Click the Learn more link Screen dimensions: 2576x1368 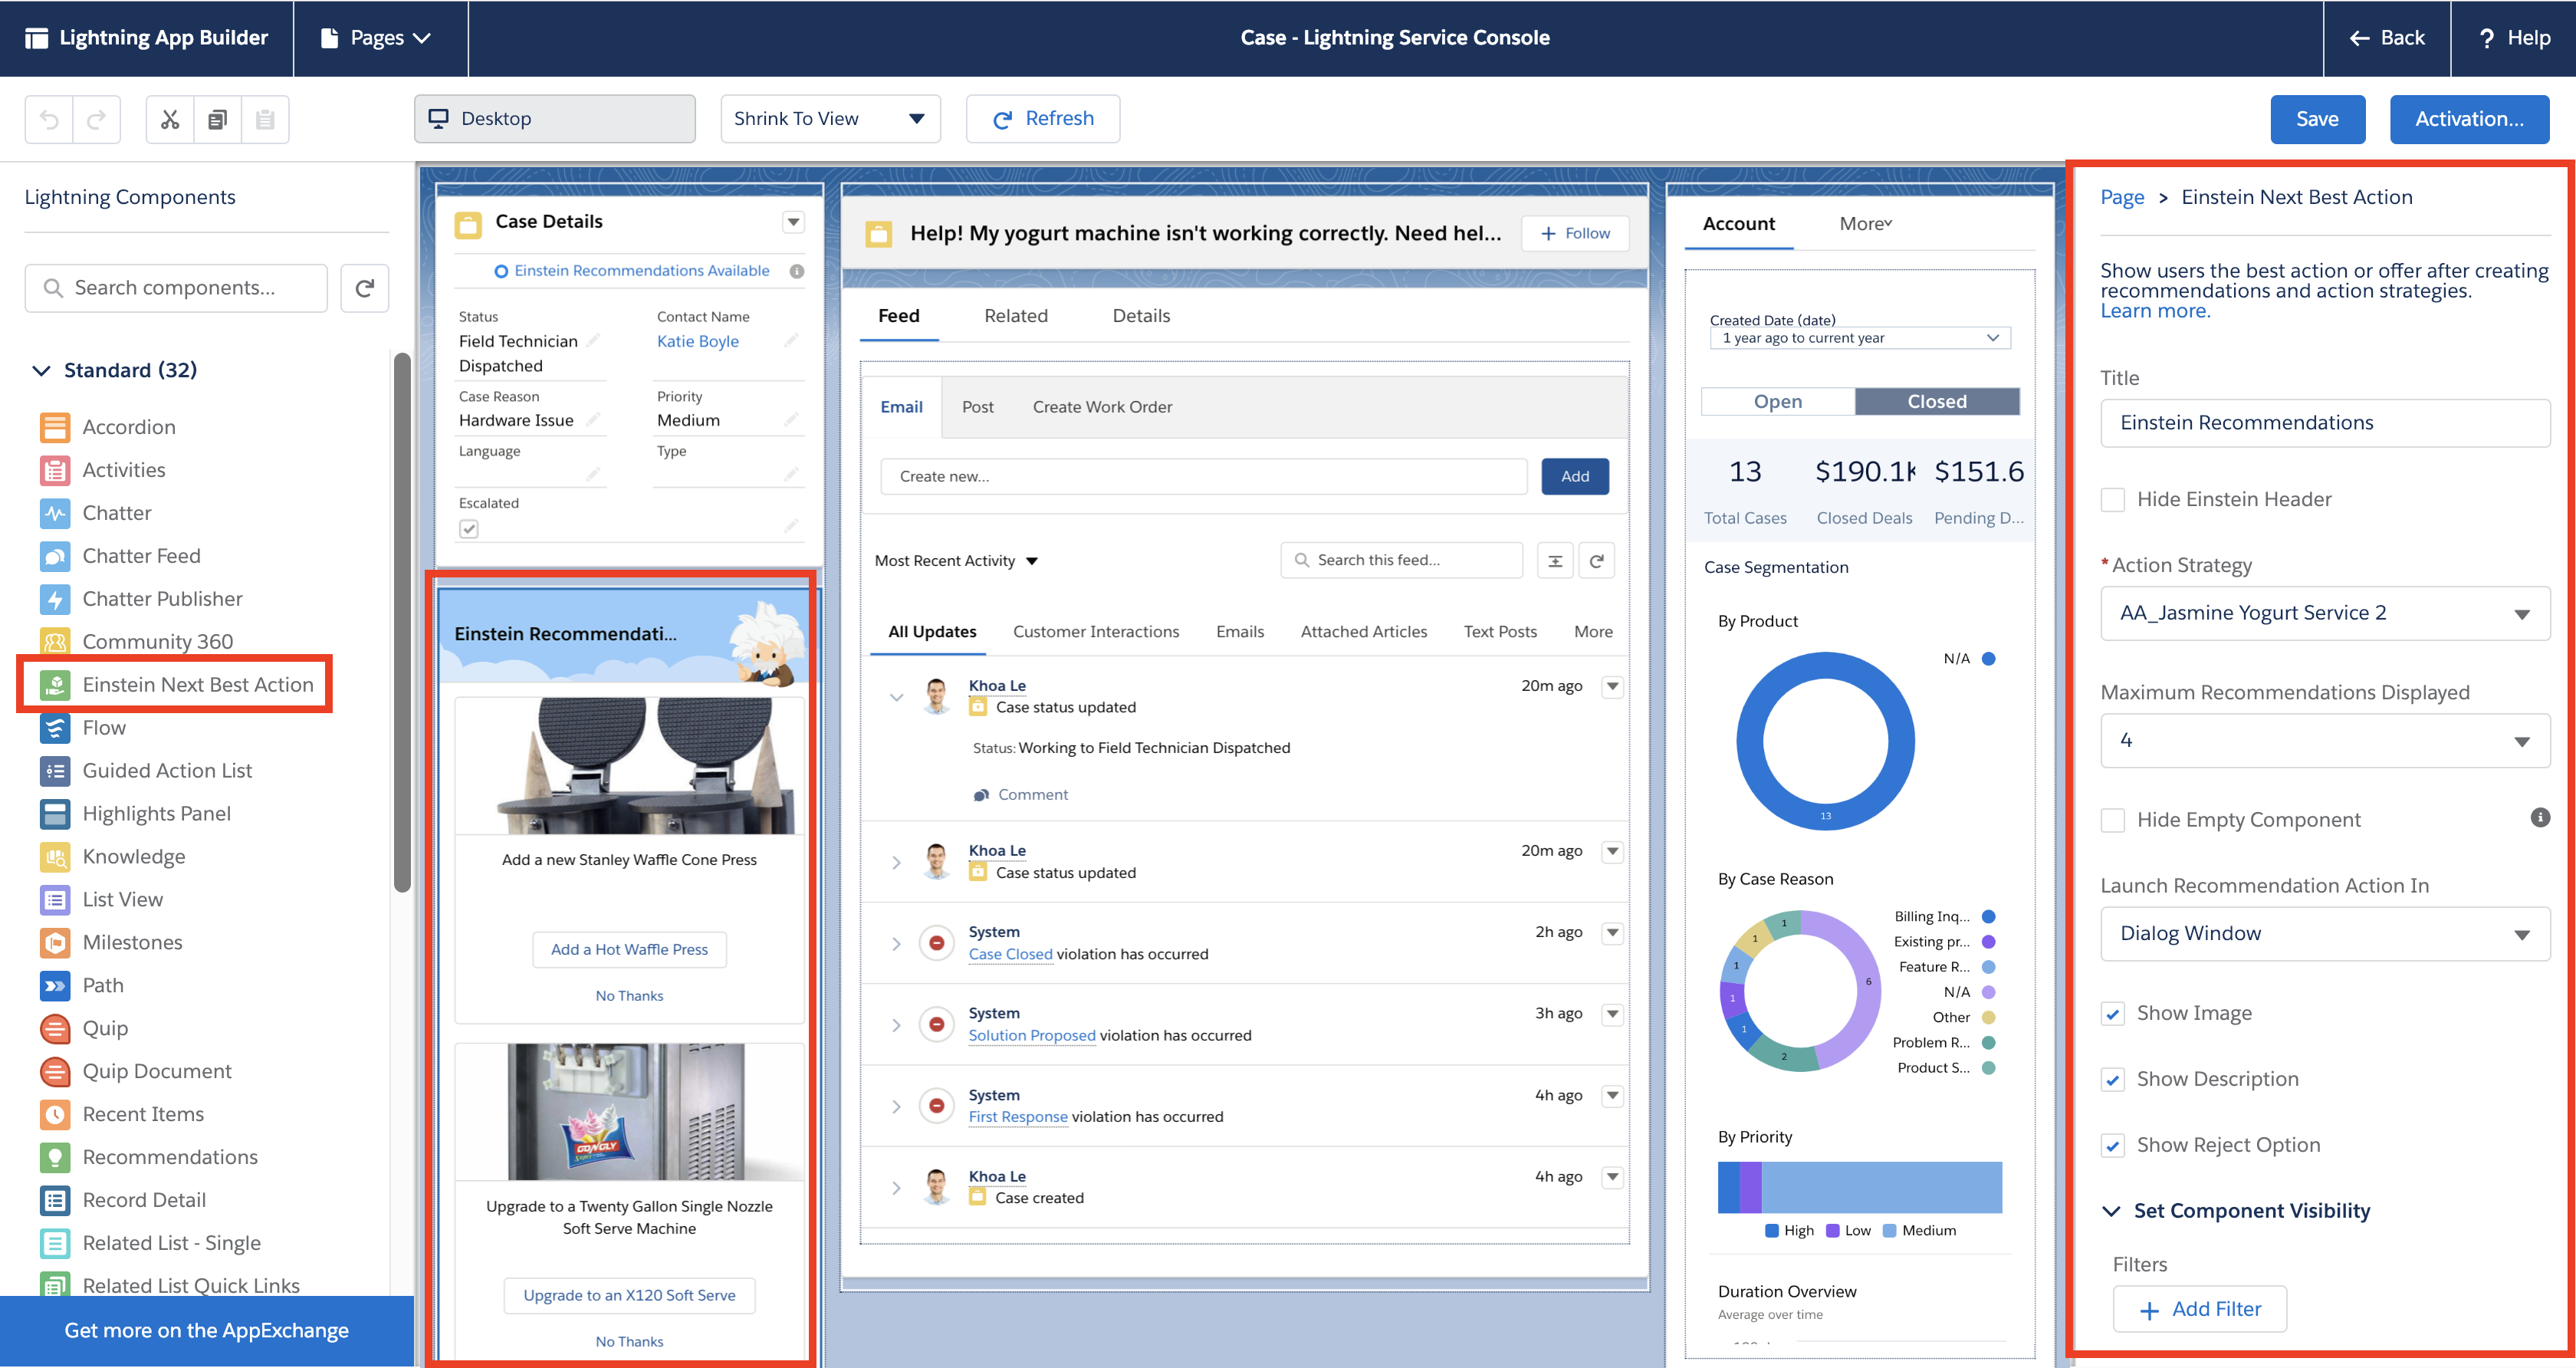click(2154, 311)
